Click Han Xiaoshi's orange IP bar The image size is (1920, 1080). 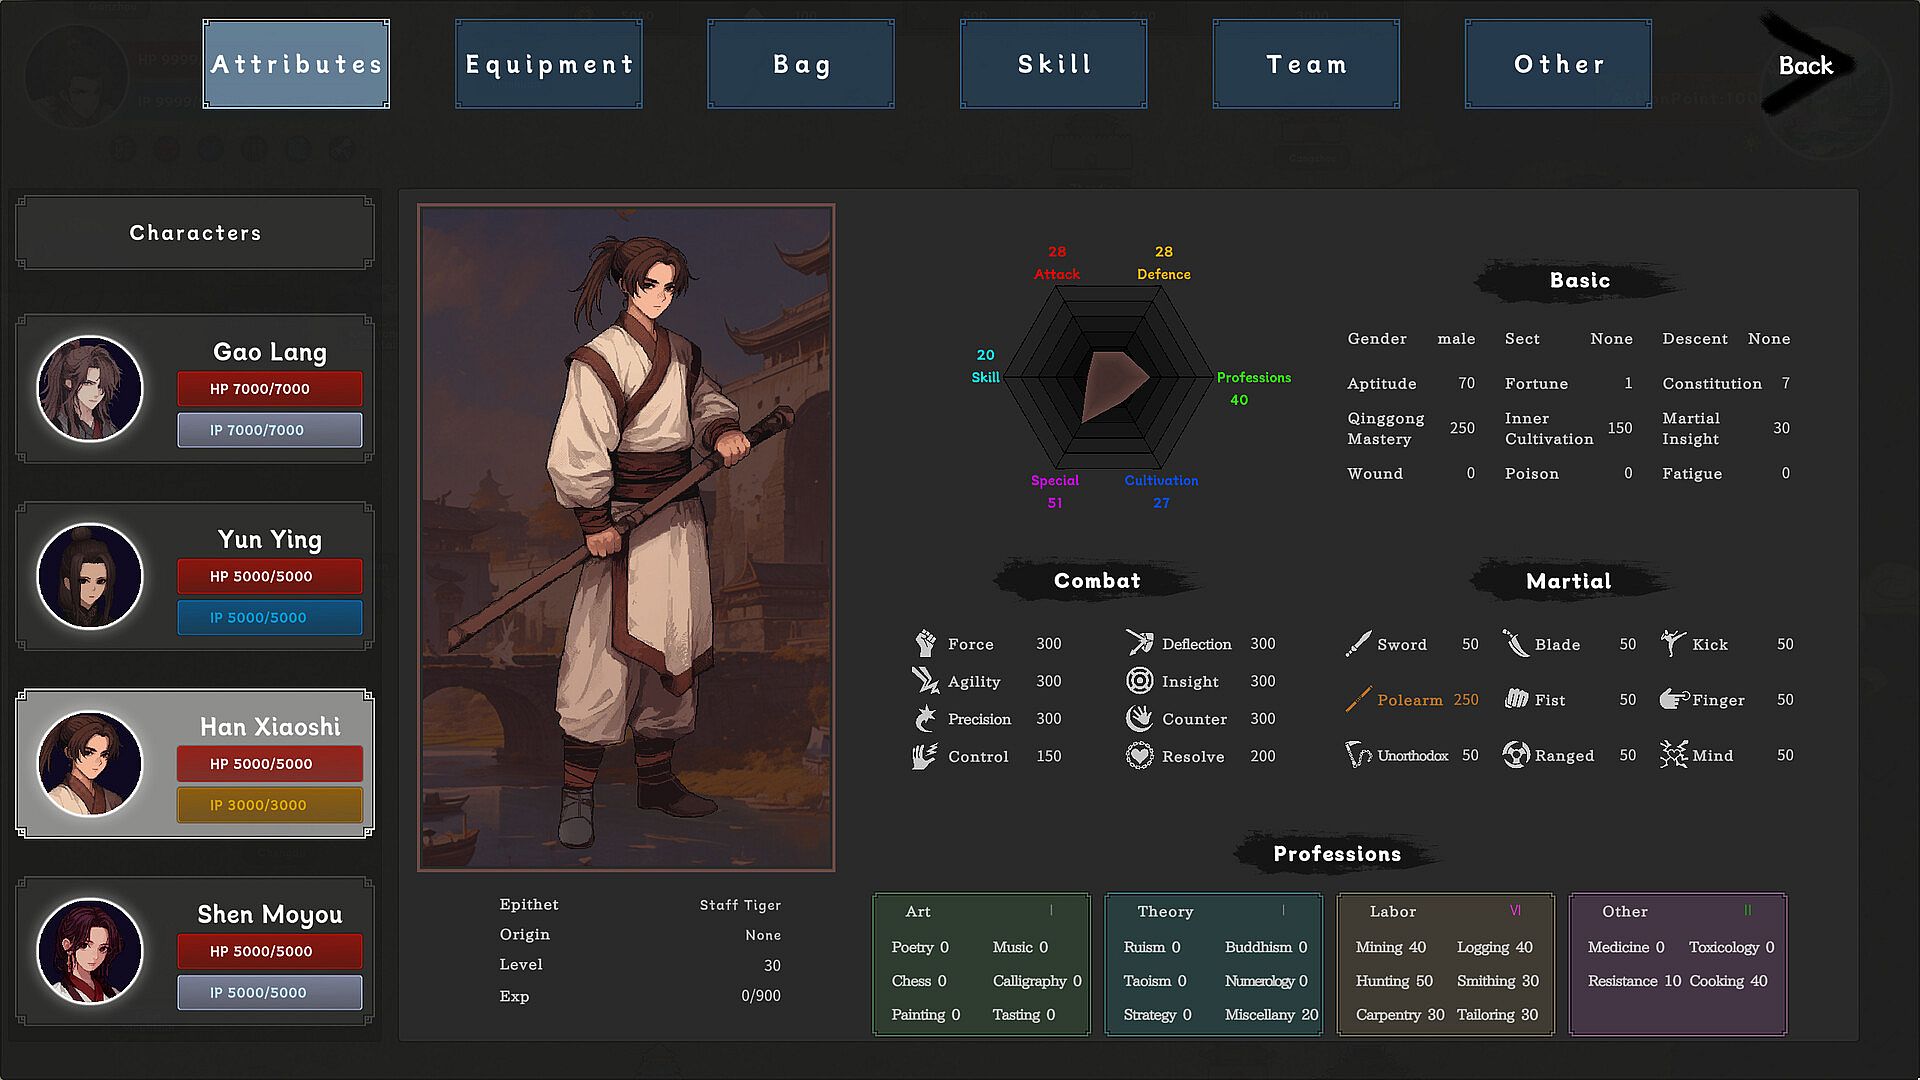point(270,805)
